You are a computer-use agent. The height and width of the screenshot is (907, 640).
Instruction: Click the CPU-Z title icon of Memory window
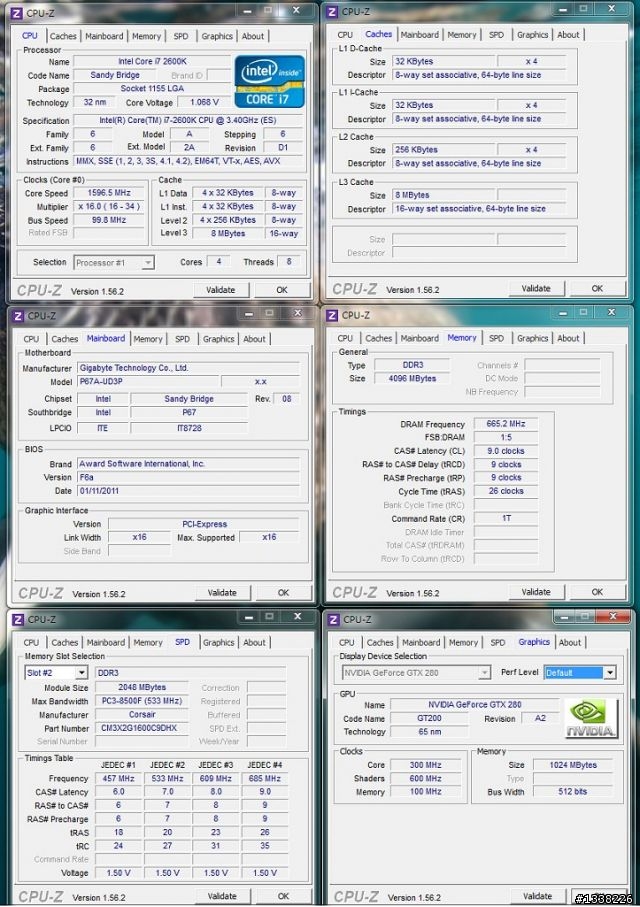pos(332,315)
